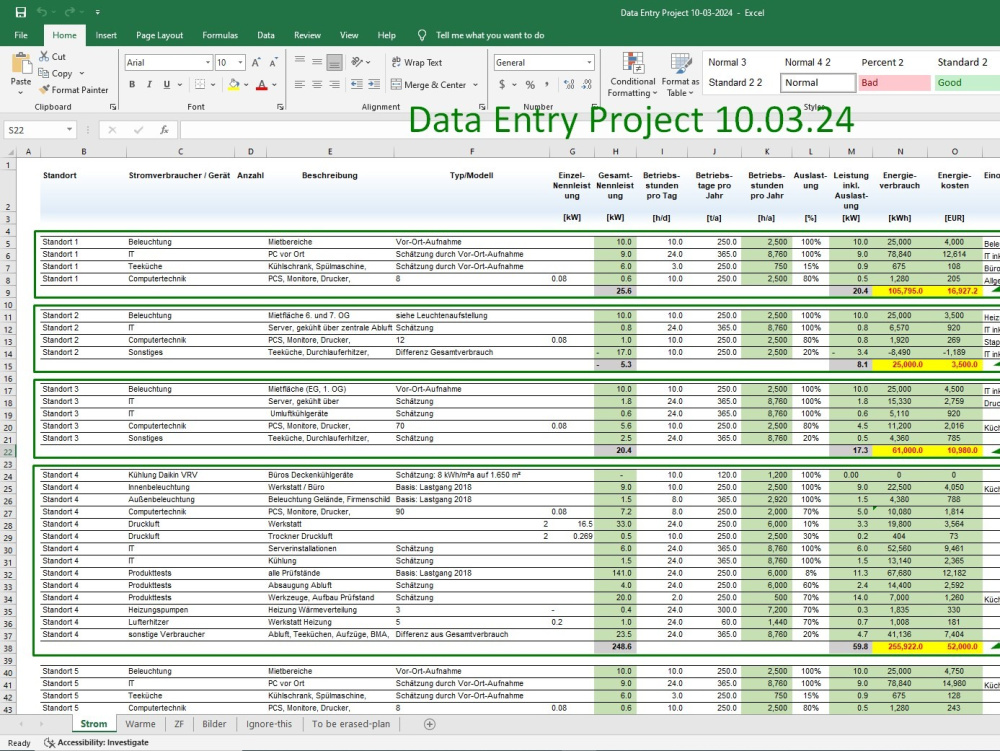Image resolution: width=1000 pixels, height=751 pixels.
Task: Switch to the Data ribbon tab
Action: (266, 35)
